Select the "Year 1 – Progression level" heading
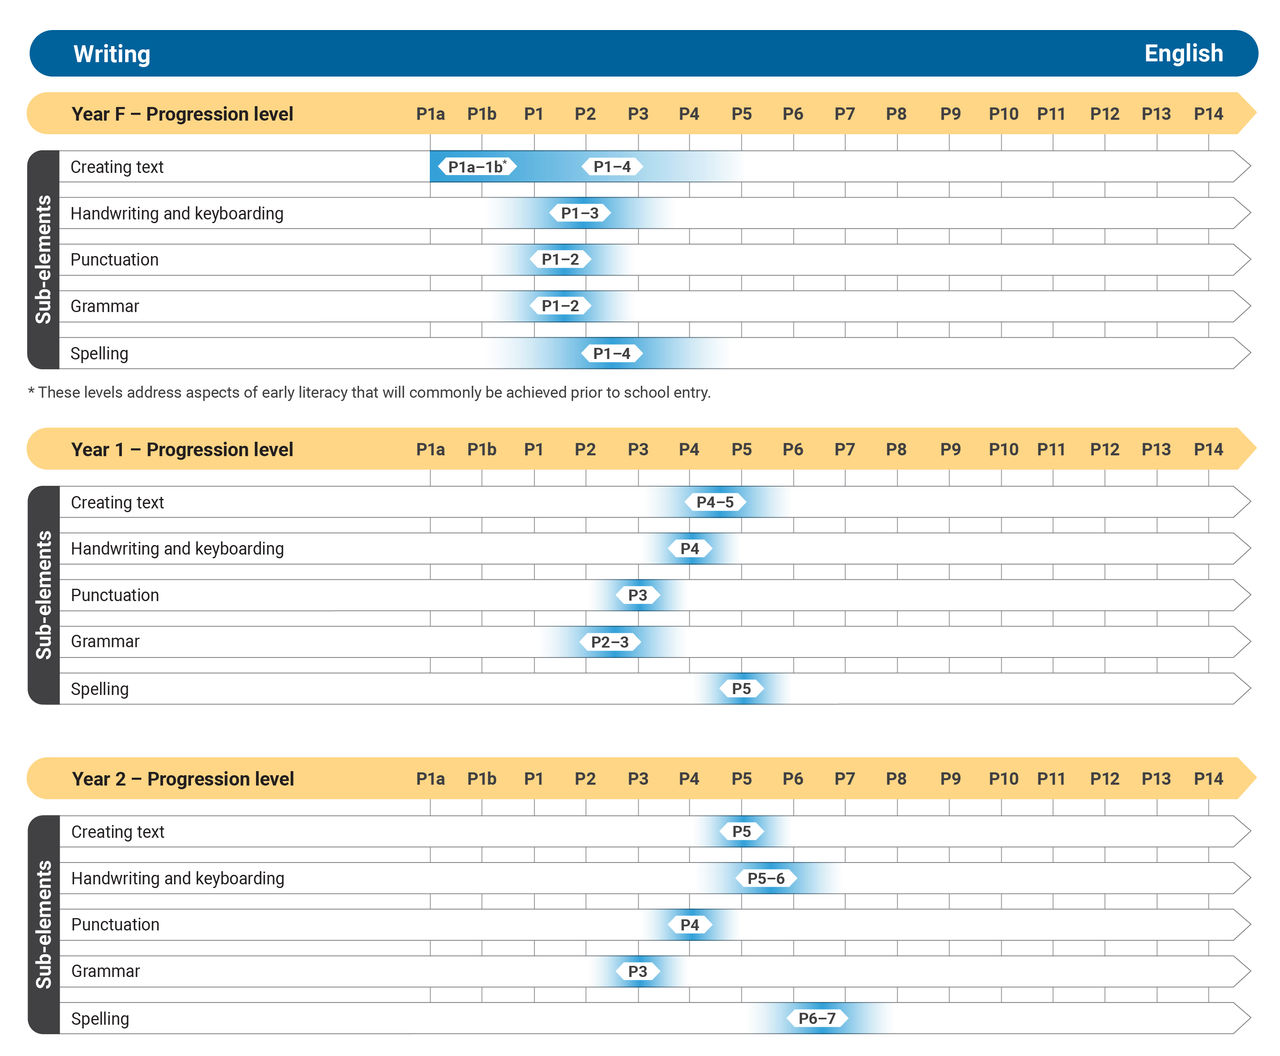The width and height of the screenshot is (1280, 1056). pos(182,450)
